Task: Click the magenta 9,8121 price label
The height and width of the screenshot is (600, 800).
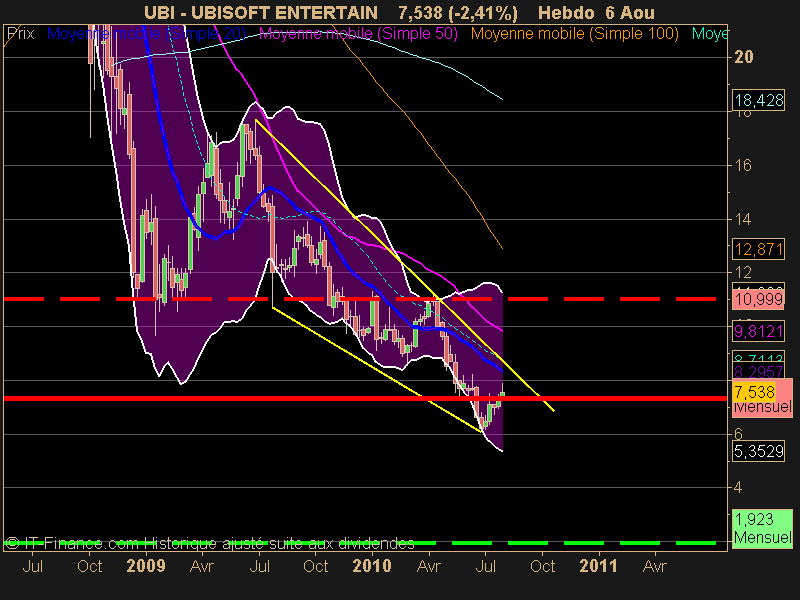Action: (759, 332)
